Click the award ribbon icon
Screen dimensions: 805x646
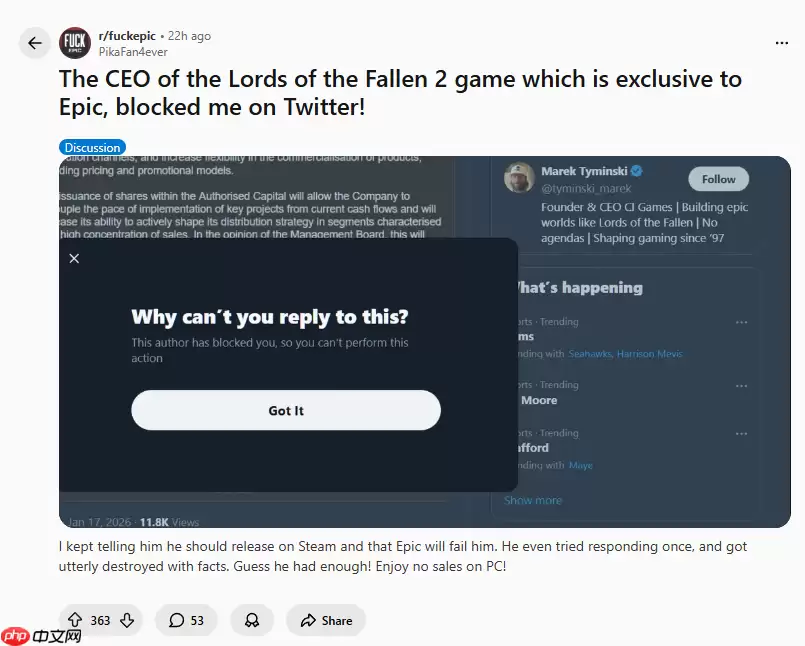coord(251,620)
